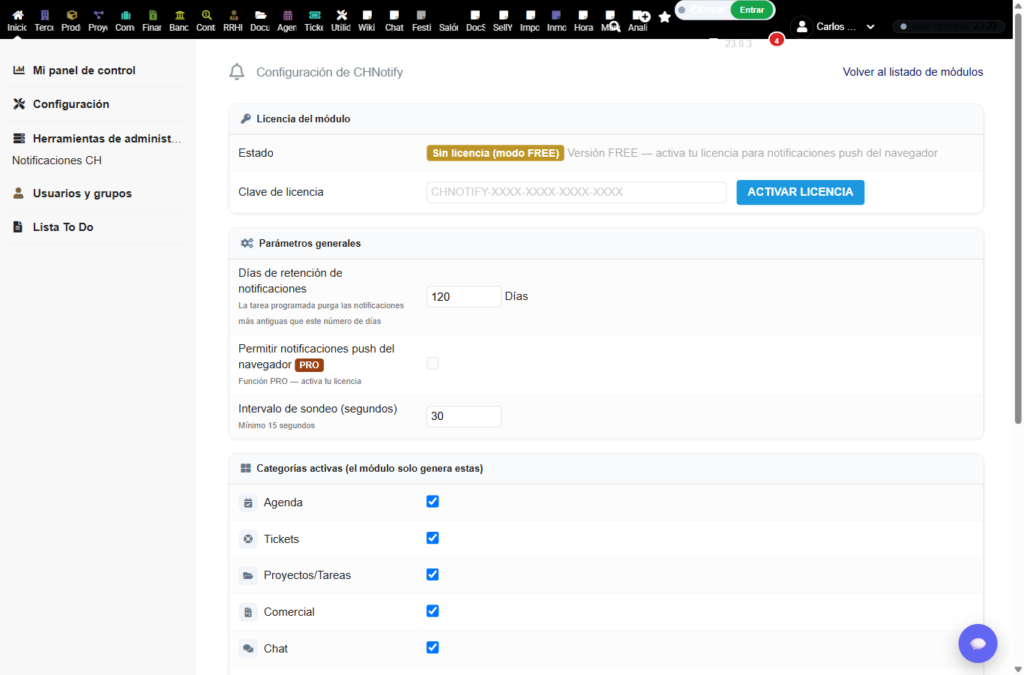Click the Parámetros generales heading
The width and height of the screenshot is (1024, 675).
coord(310,243)
